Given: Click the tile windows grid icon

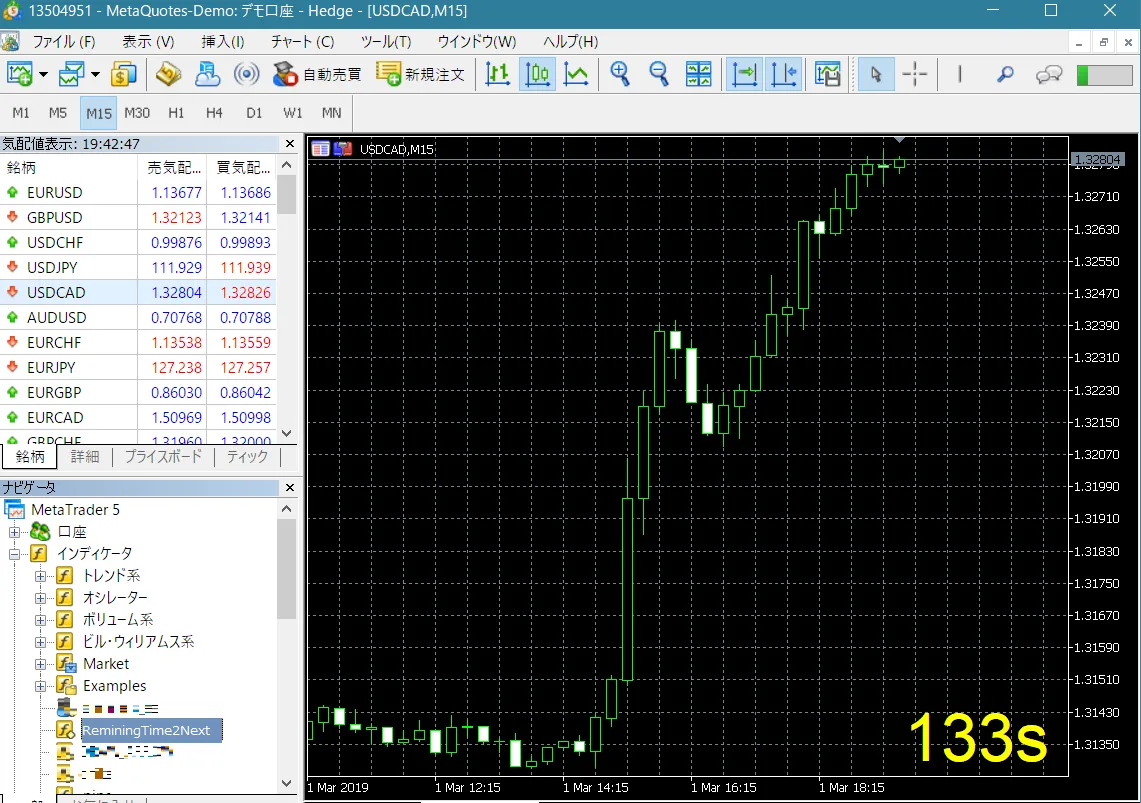Looking at the screenshot, I should tap(699, 74).
